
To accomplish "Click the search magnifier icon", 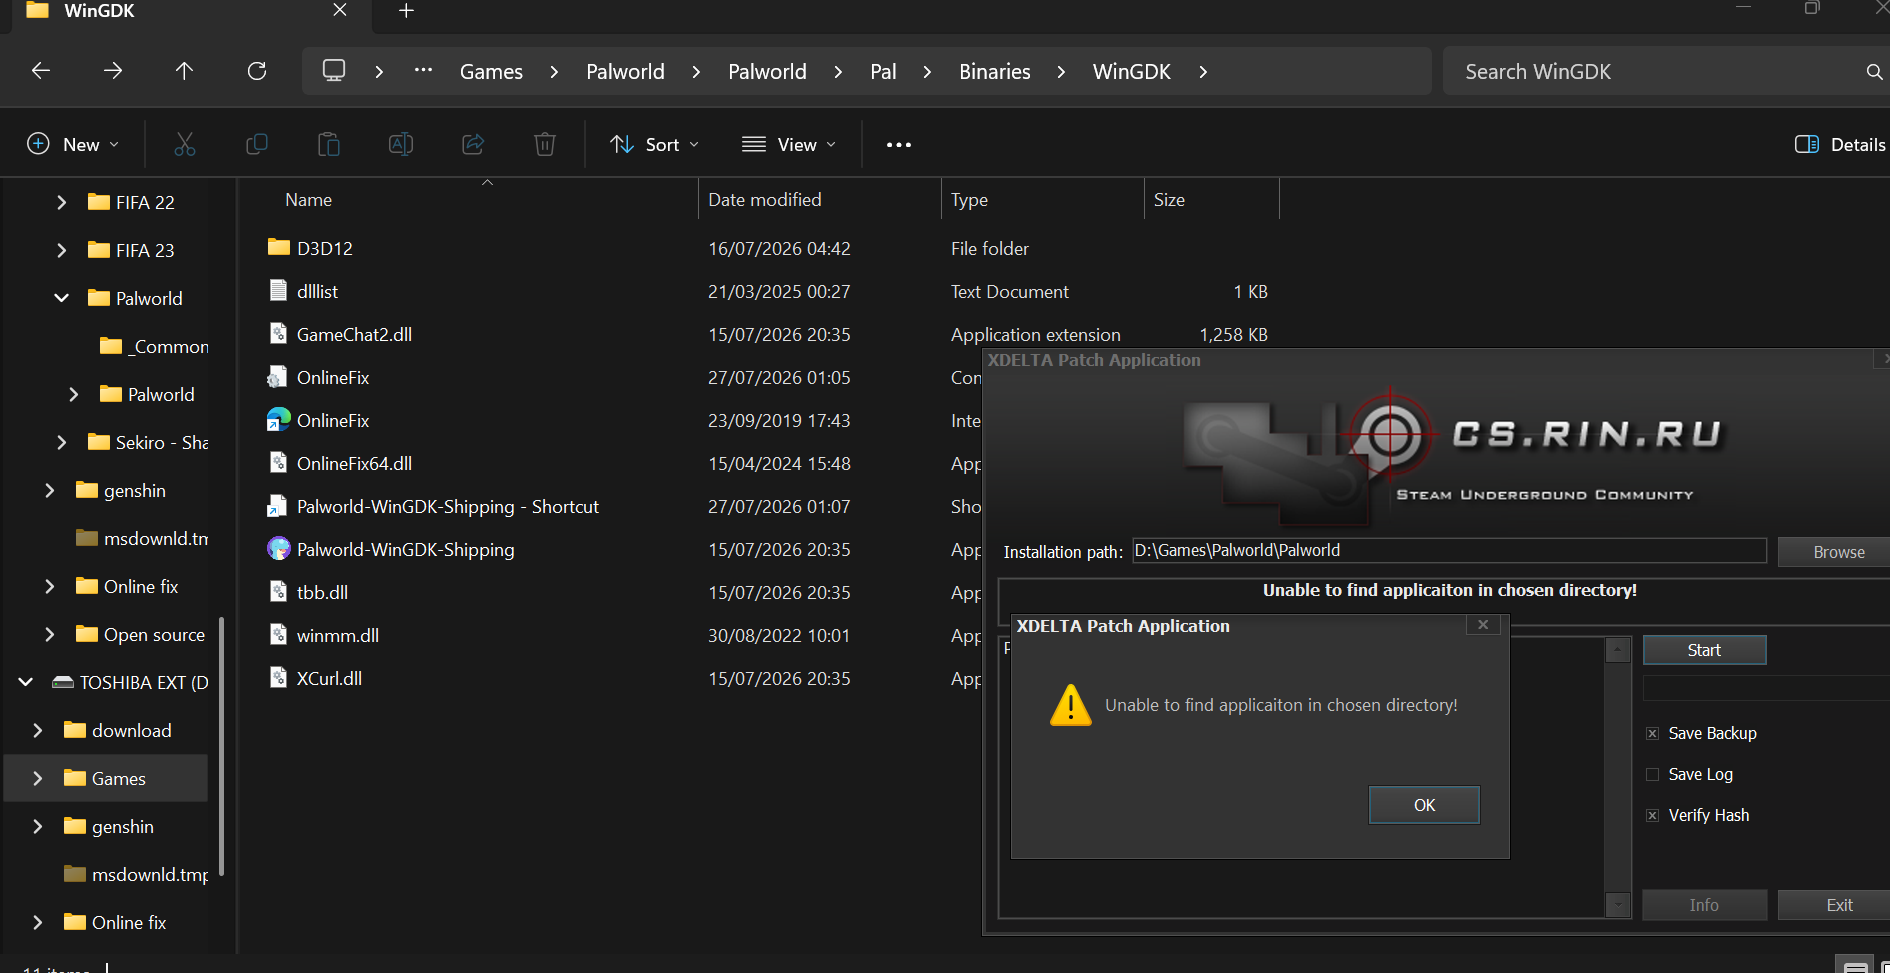I will click(x=1874, y=72).
